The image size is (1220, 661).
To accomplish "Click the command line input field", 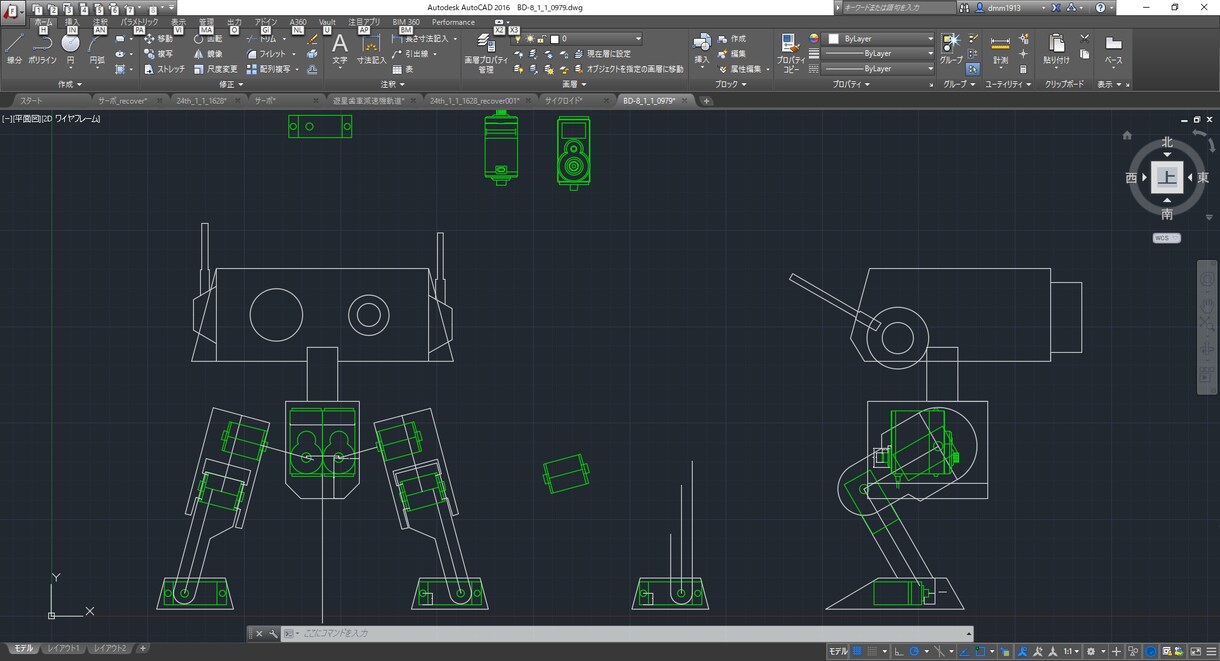I will pyautogui.click(x=630, y=634).
